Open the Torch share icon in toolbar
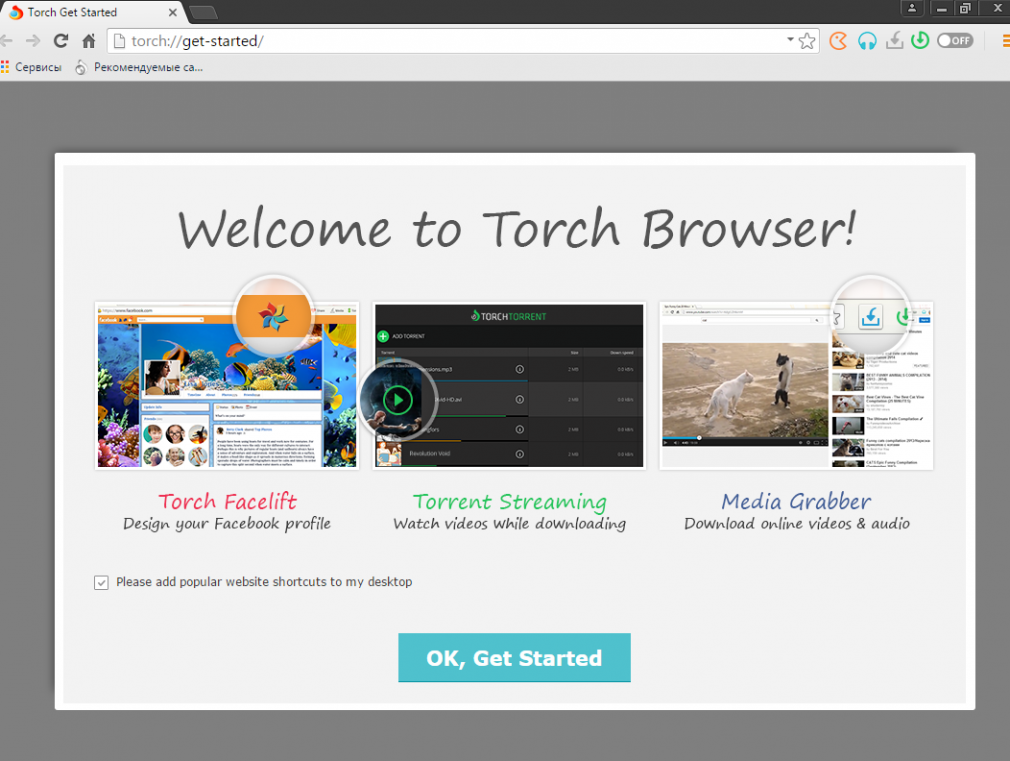This screenshot has height=761, width=1010. [838, 41]
